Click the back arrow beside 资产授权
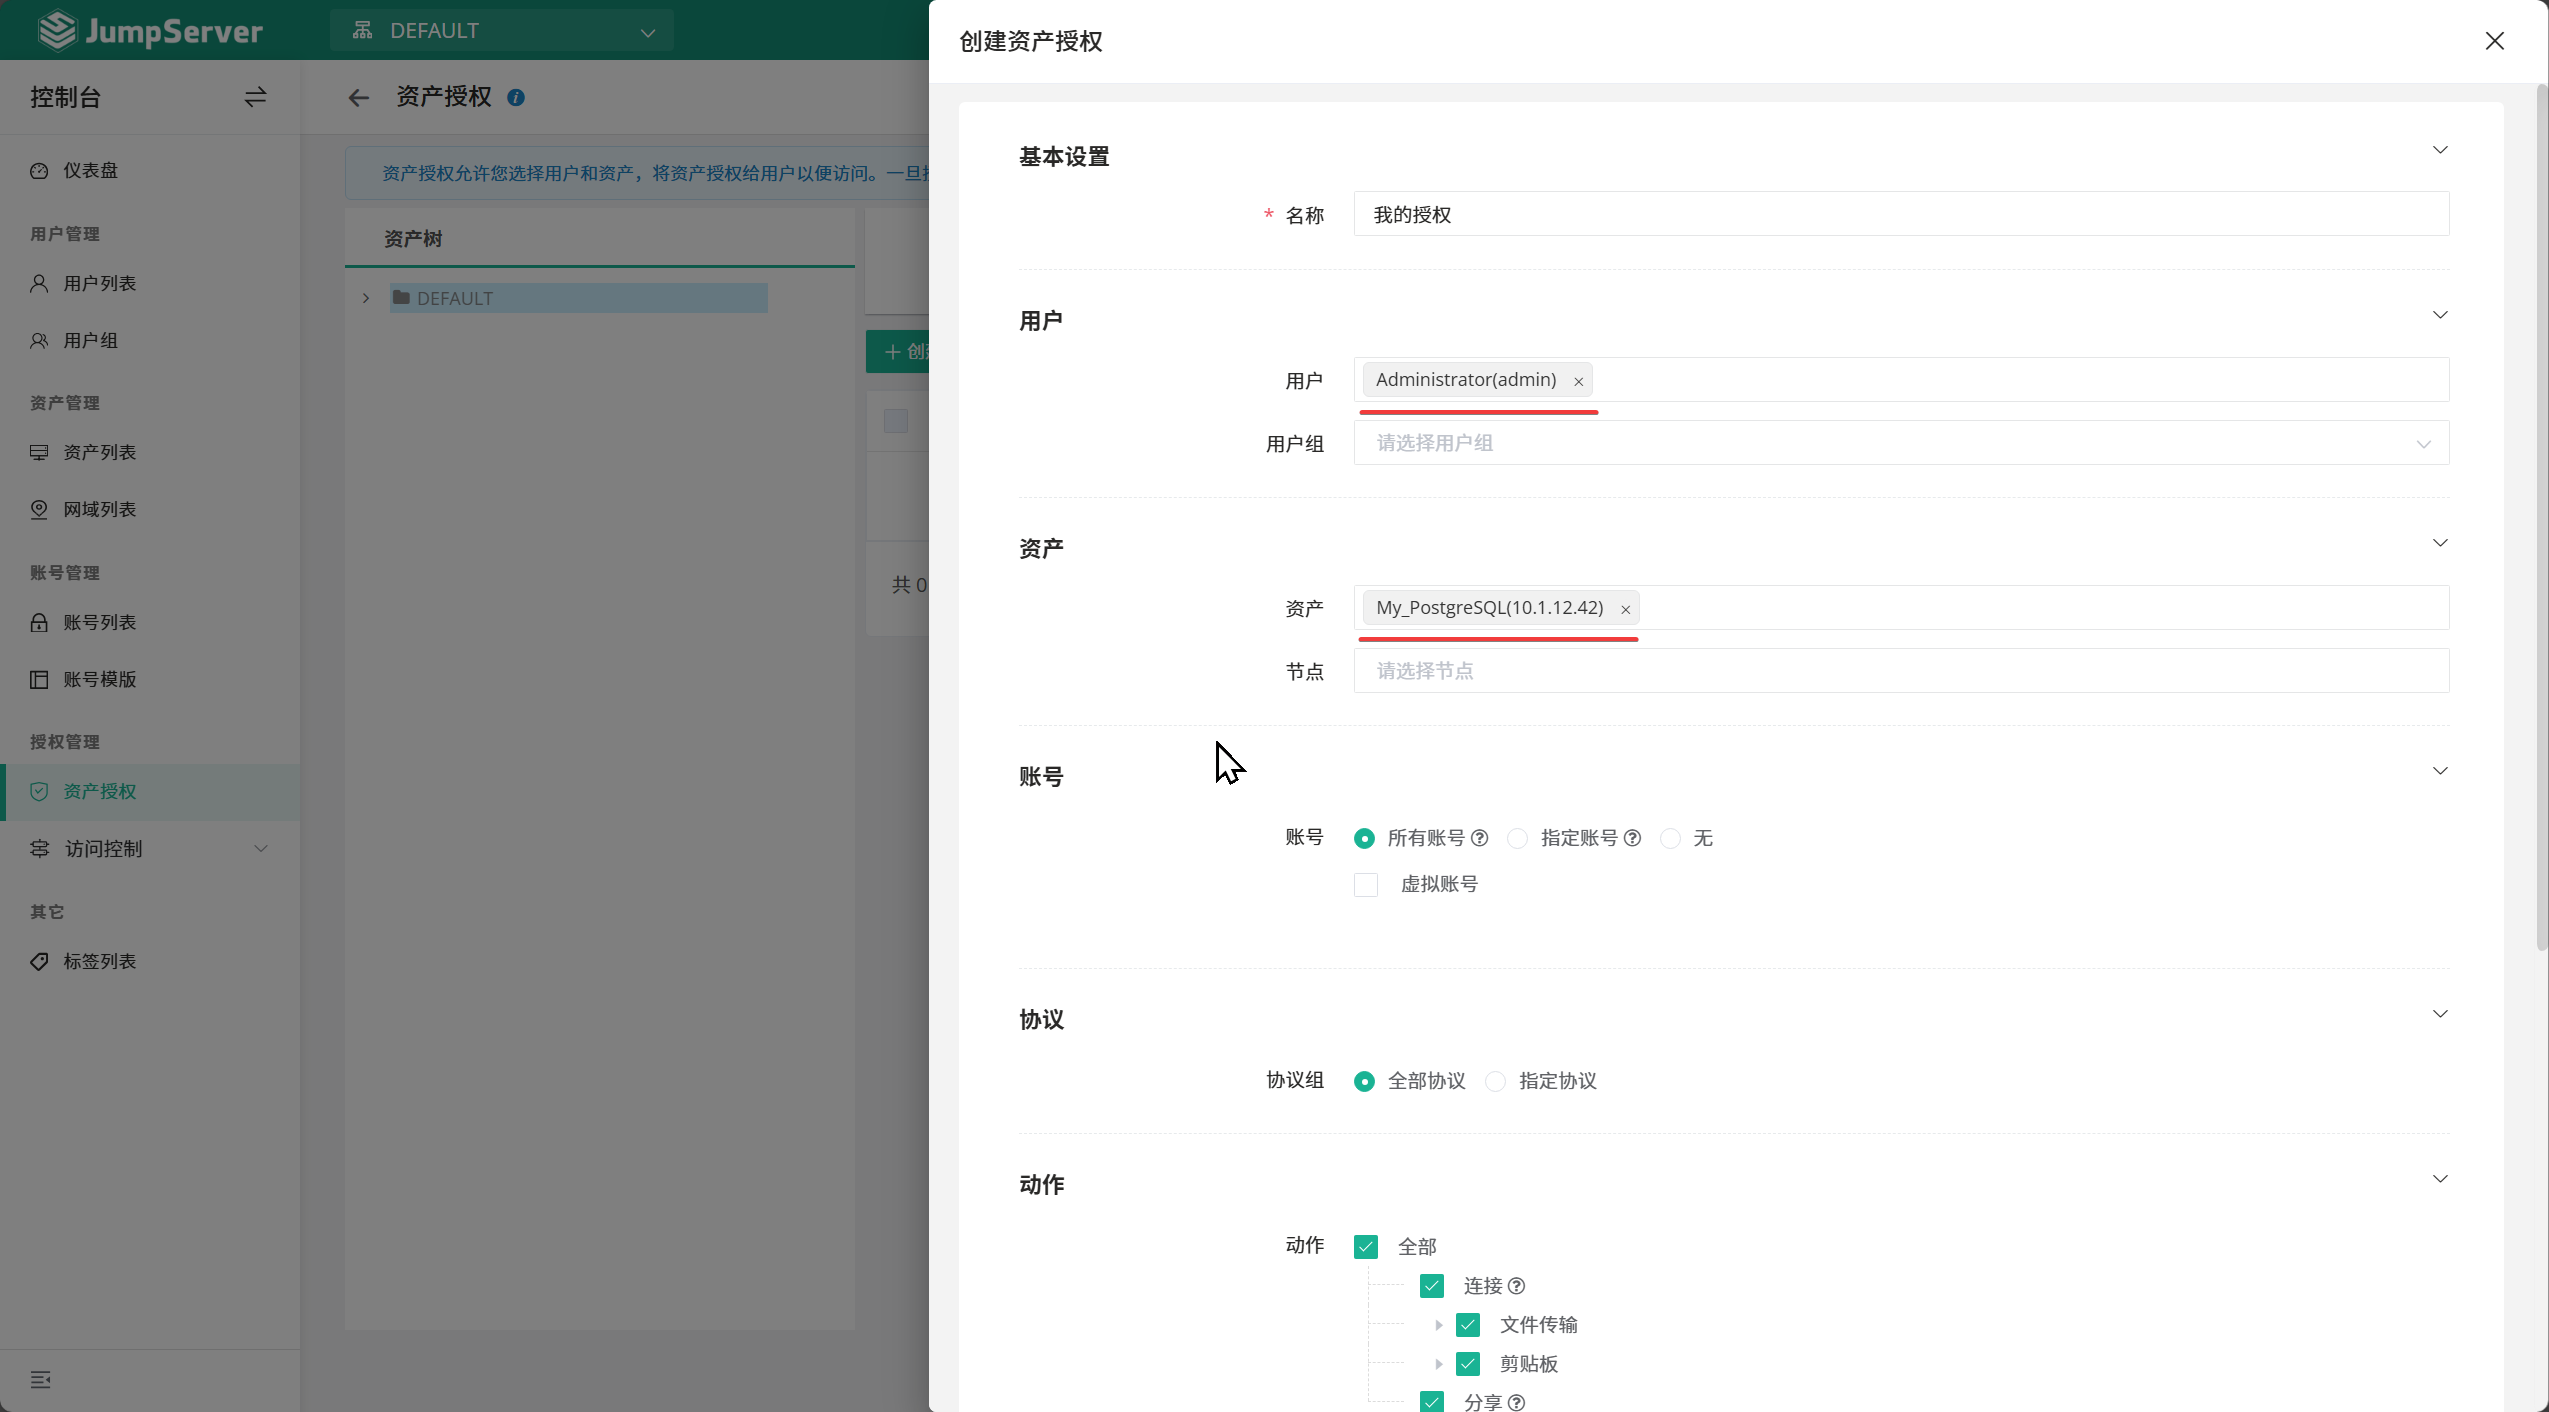The height and width of the screenshot is (1412, 2549). tap(359, 97)
